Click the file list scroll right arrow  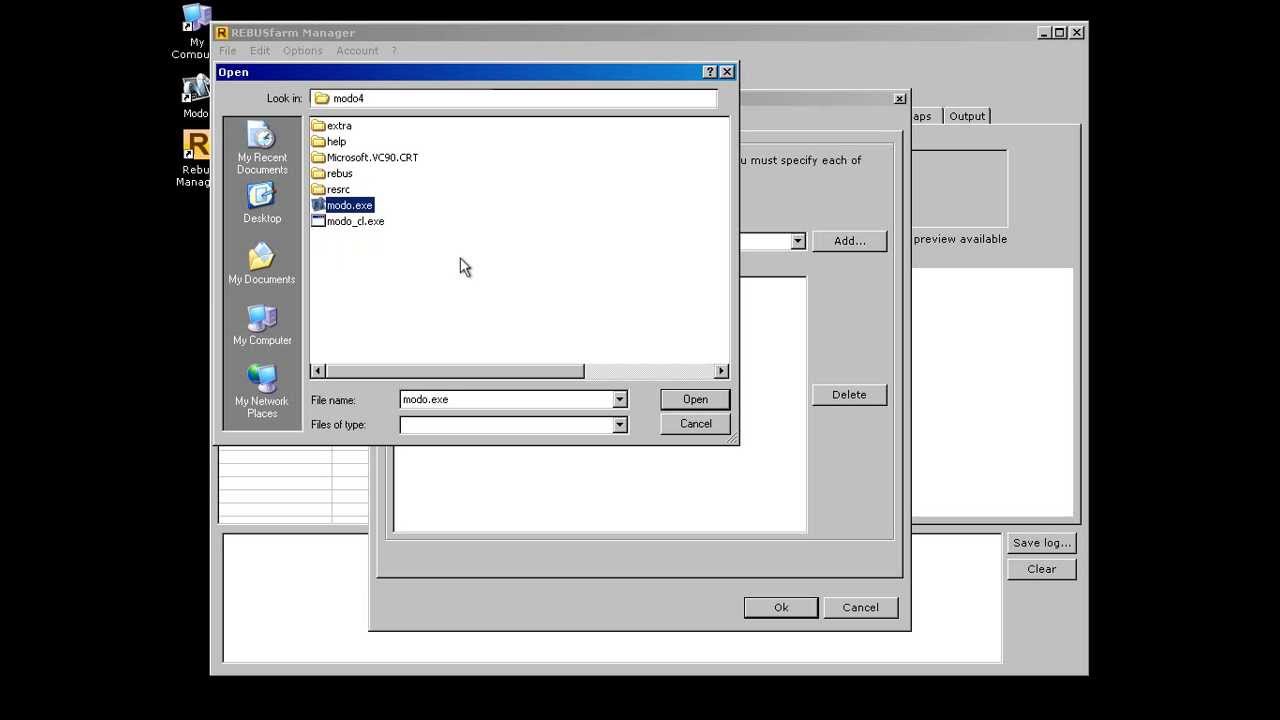click(721, 371)
